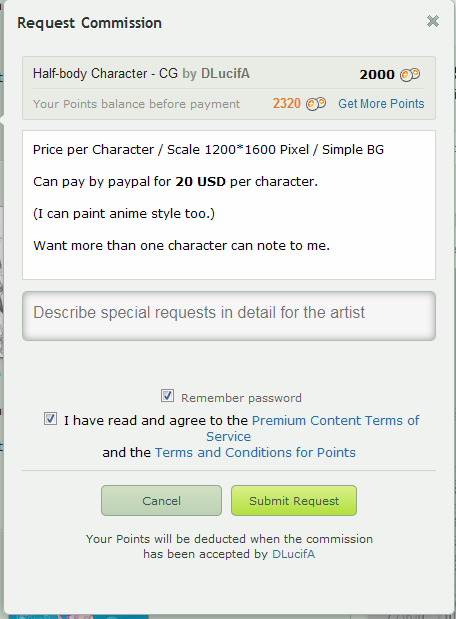Image resolution: width=456 pixels, height=619 pixels.
Task: Click the 2320 points balance amount
Action: coord(287,103)
